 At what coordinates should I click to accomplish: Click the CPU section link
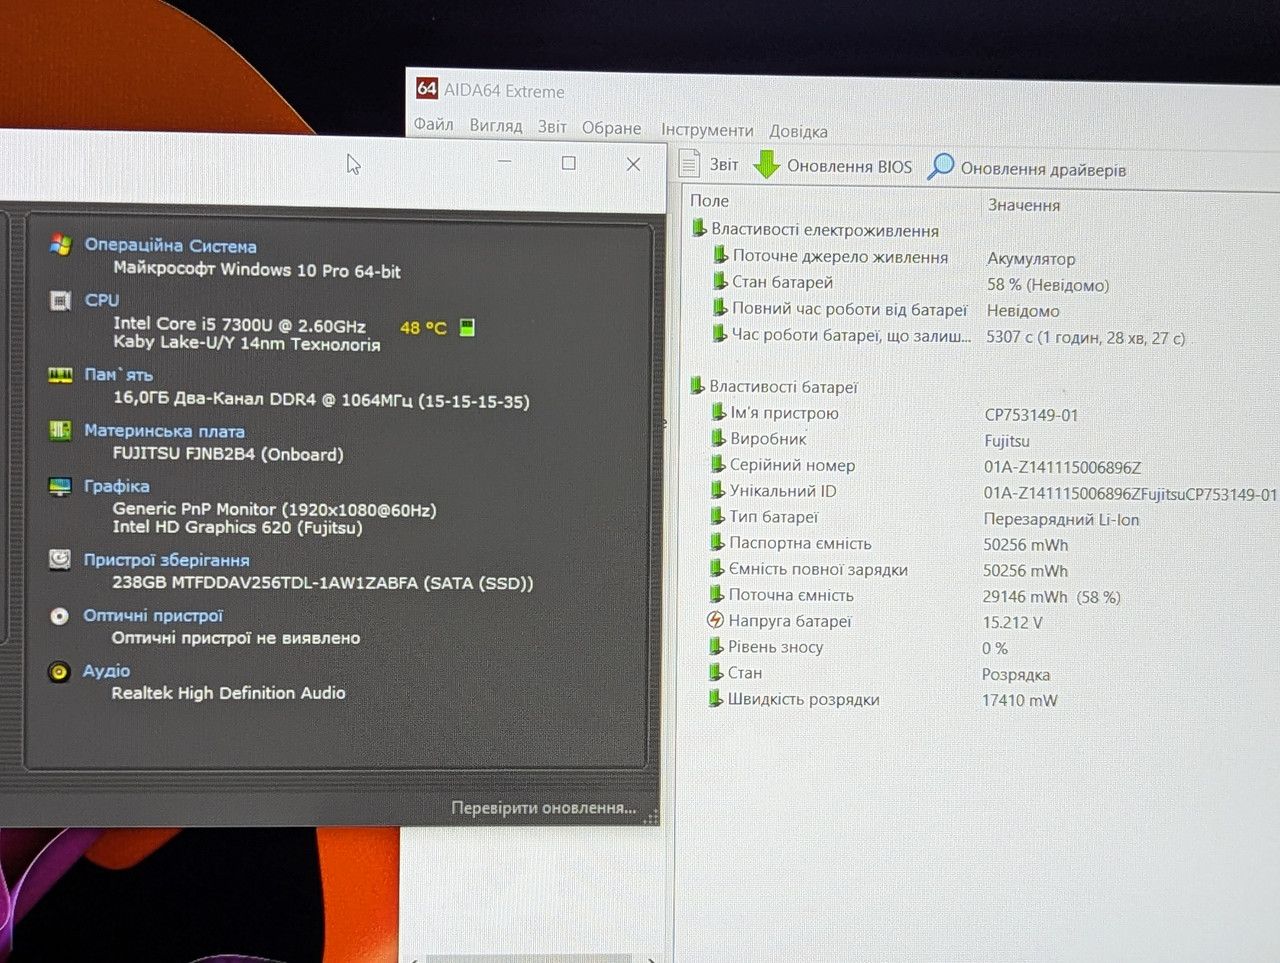point(102,300)
